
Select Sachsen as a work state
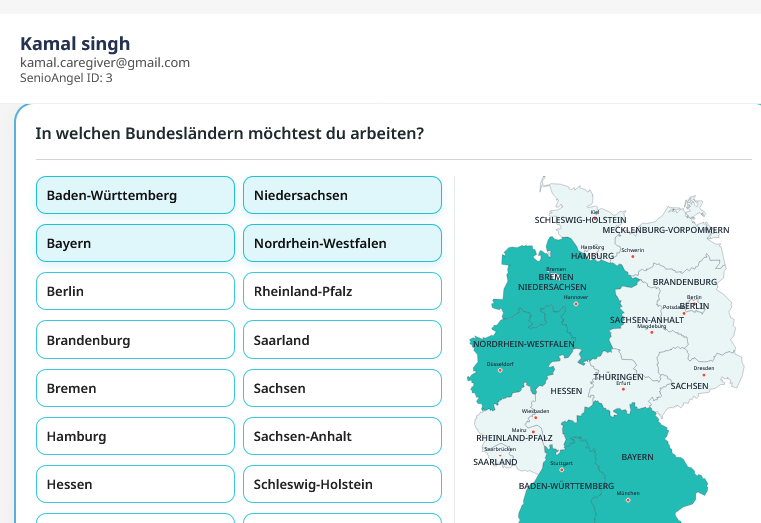click(342, 388)
